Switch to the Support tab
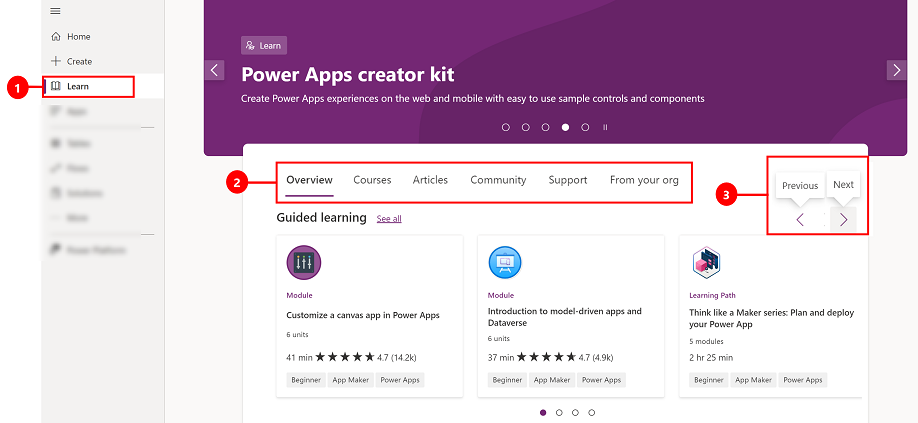Viewport: 918px width, 423px height. [568, 180]
